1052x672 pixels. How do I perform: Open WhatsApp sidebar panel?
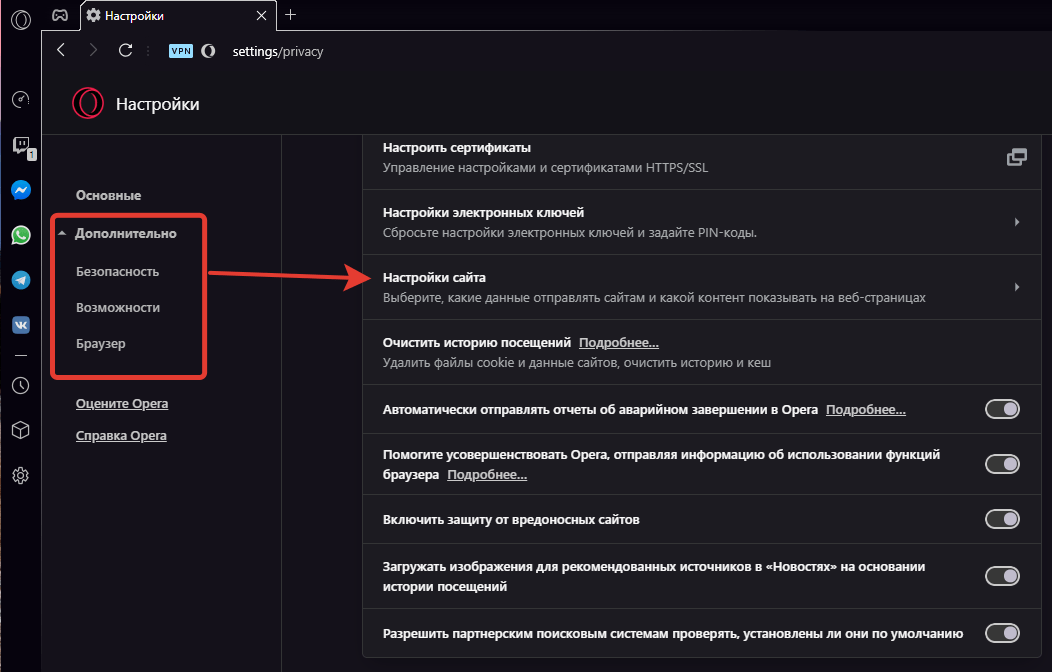20,235
